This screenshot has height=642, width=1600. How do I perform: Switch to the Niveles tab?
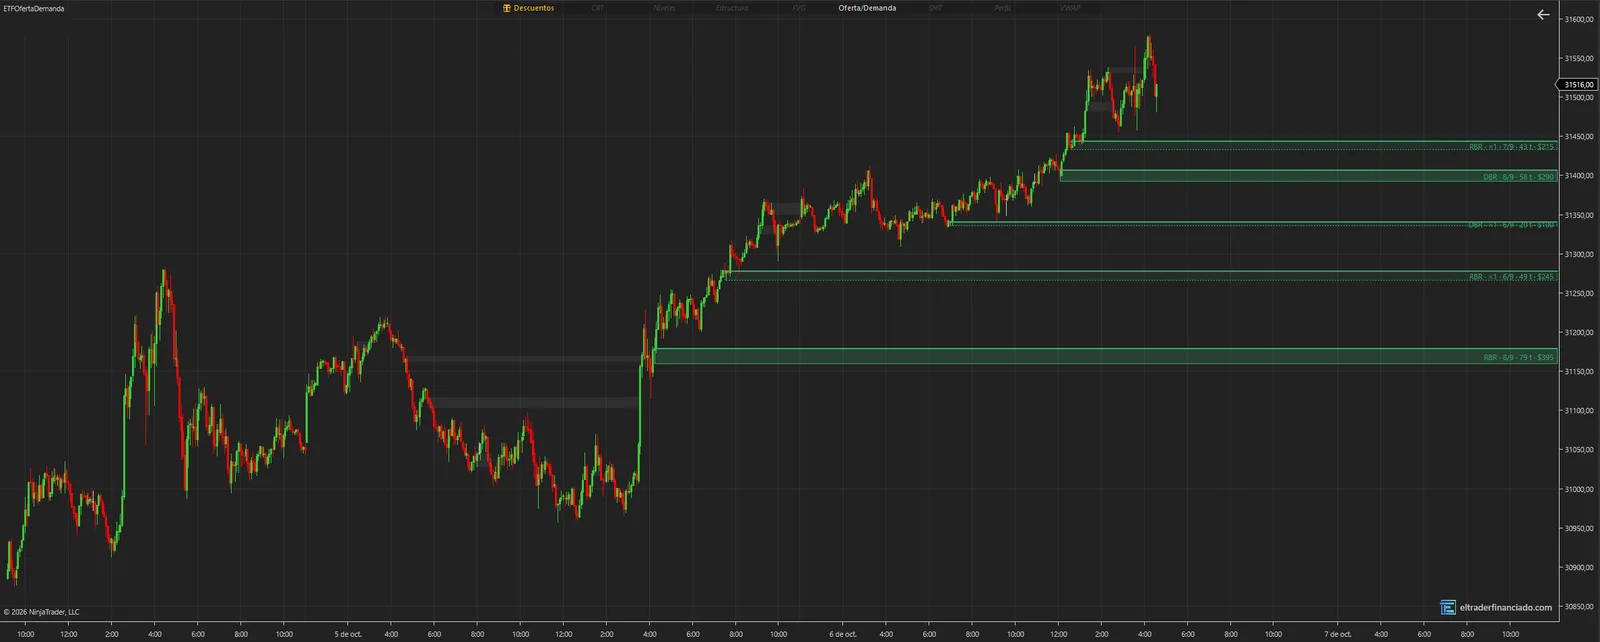(664, 8)
